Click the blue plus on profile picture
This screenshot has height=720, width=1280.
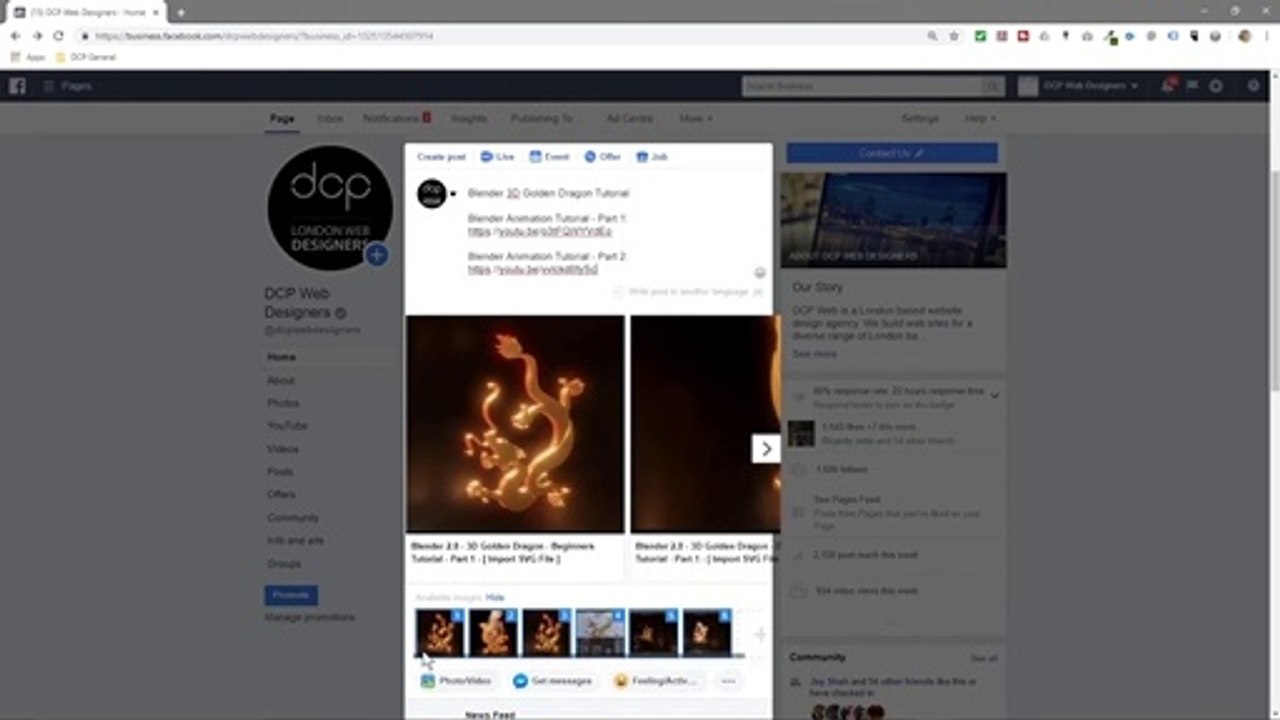pos(376,255)
